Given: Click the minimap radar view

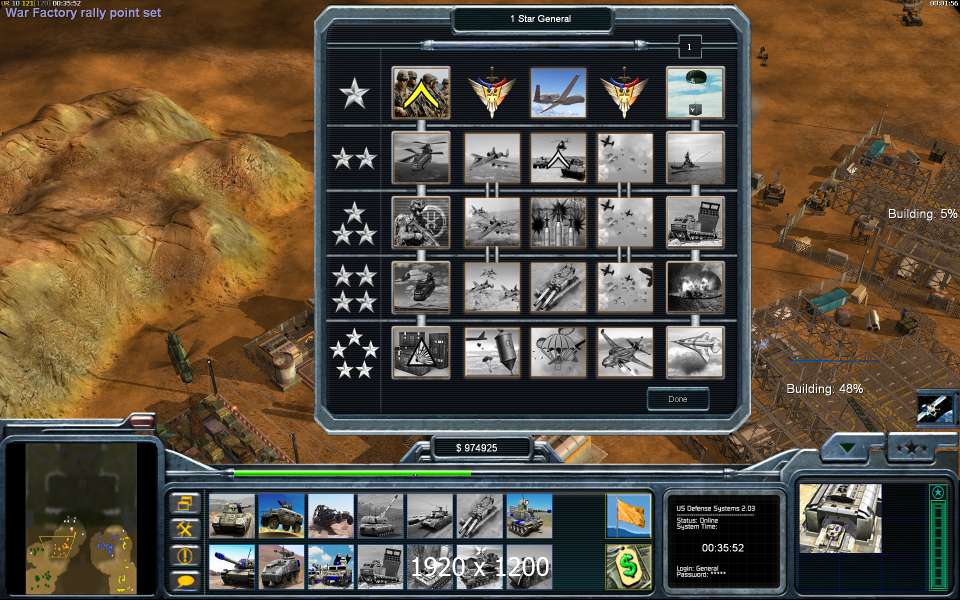Looking at the screenshot, I should 81,518.
